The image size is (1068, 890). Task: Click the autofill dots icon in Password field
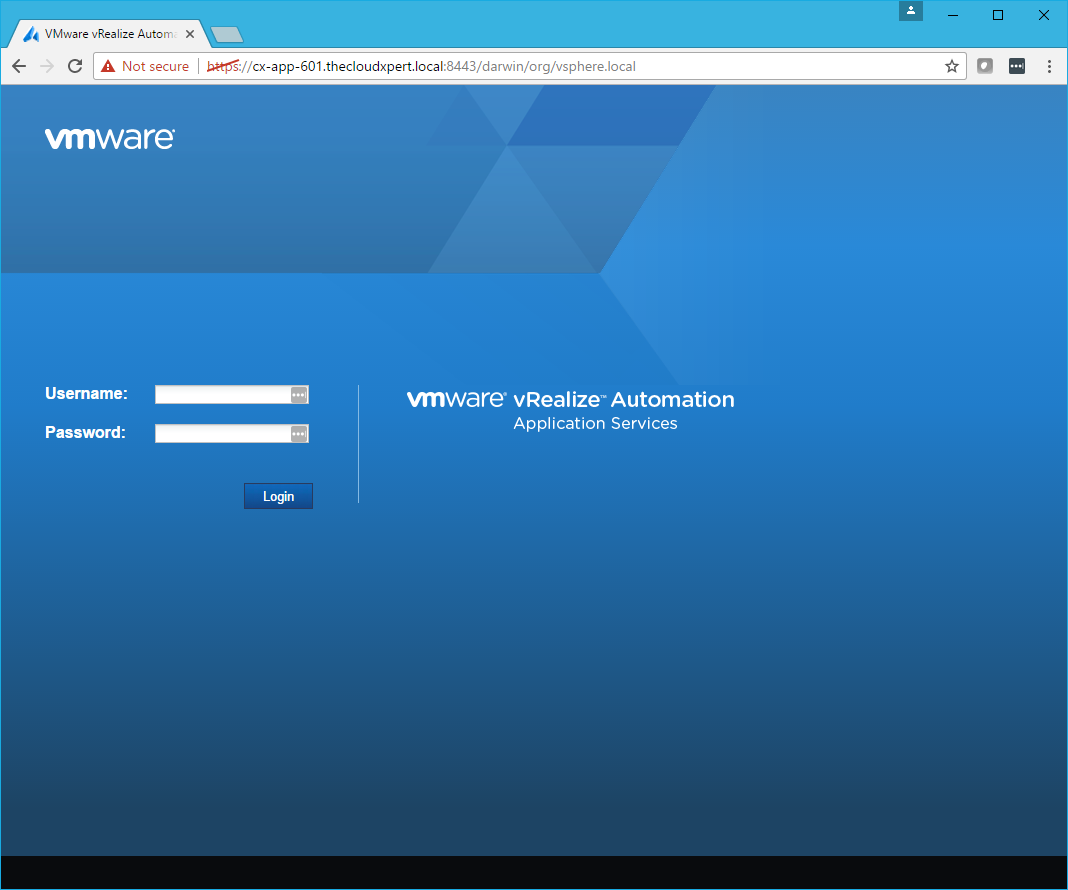tap(298, 434)
